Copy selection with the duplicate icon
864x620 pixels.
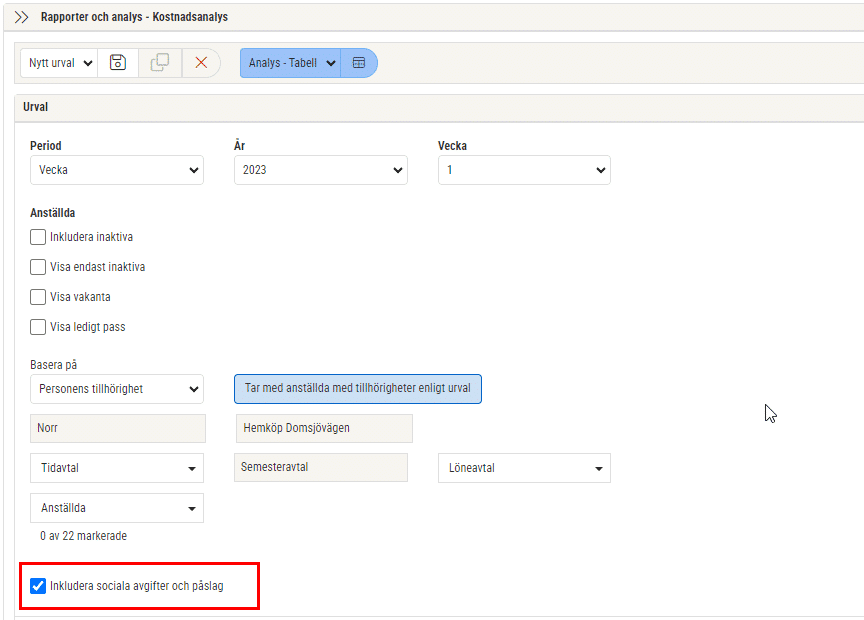[x=160, y=62]
